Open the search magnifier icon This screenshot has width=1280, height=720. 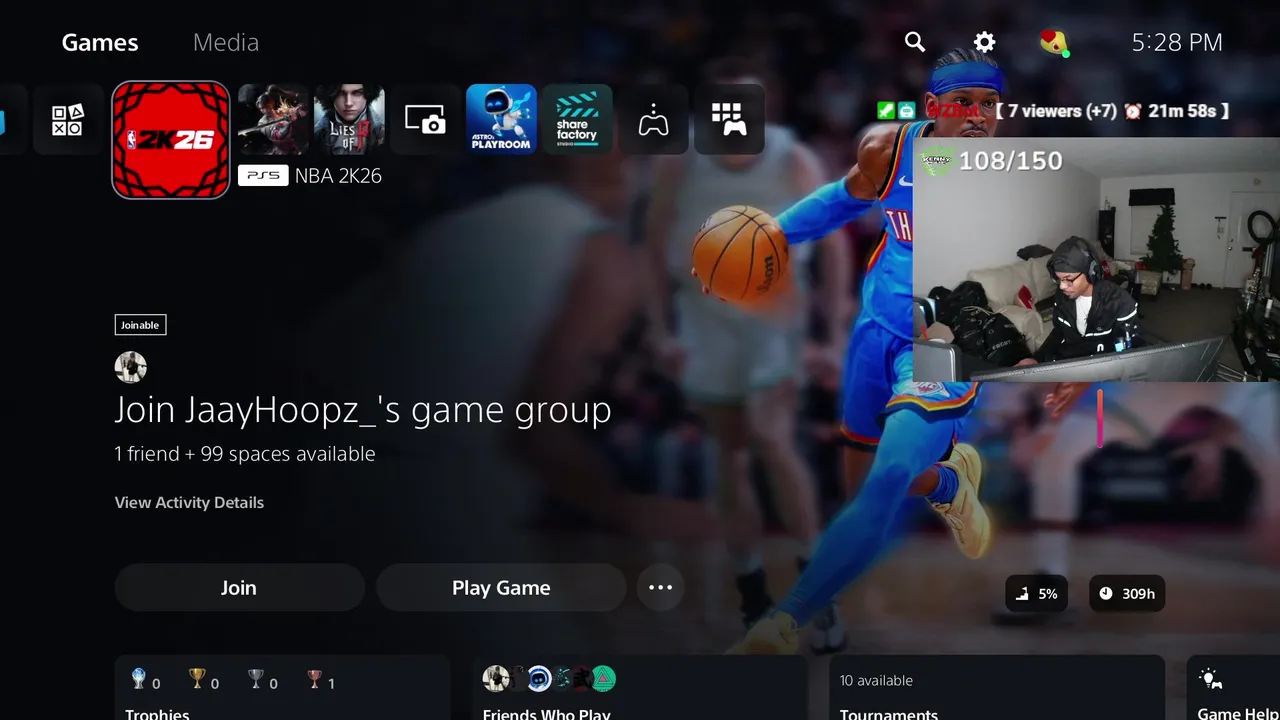coord(915,42)
